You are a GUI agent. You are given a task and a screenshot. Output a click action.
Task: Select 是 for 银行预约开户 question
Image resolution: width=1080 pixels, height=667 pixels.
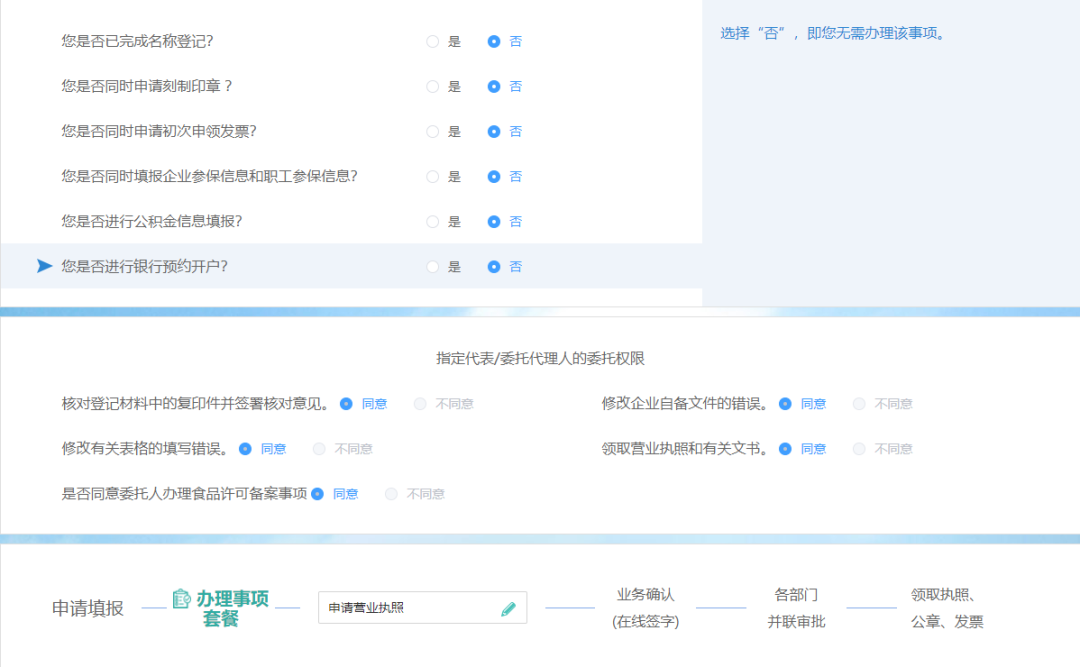(x=431, y=266)
